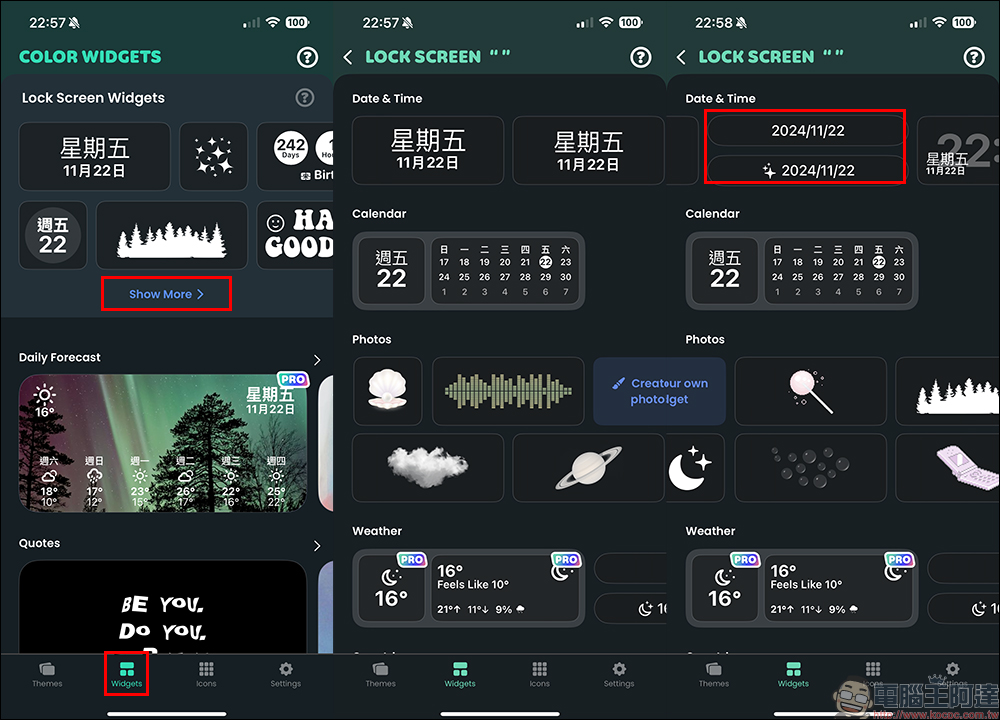The width and height of the screenshot is (1000, 720).
Task: Select the pearl shell photo widget
Action: point(388,391)
